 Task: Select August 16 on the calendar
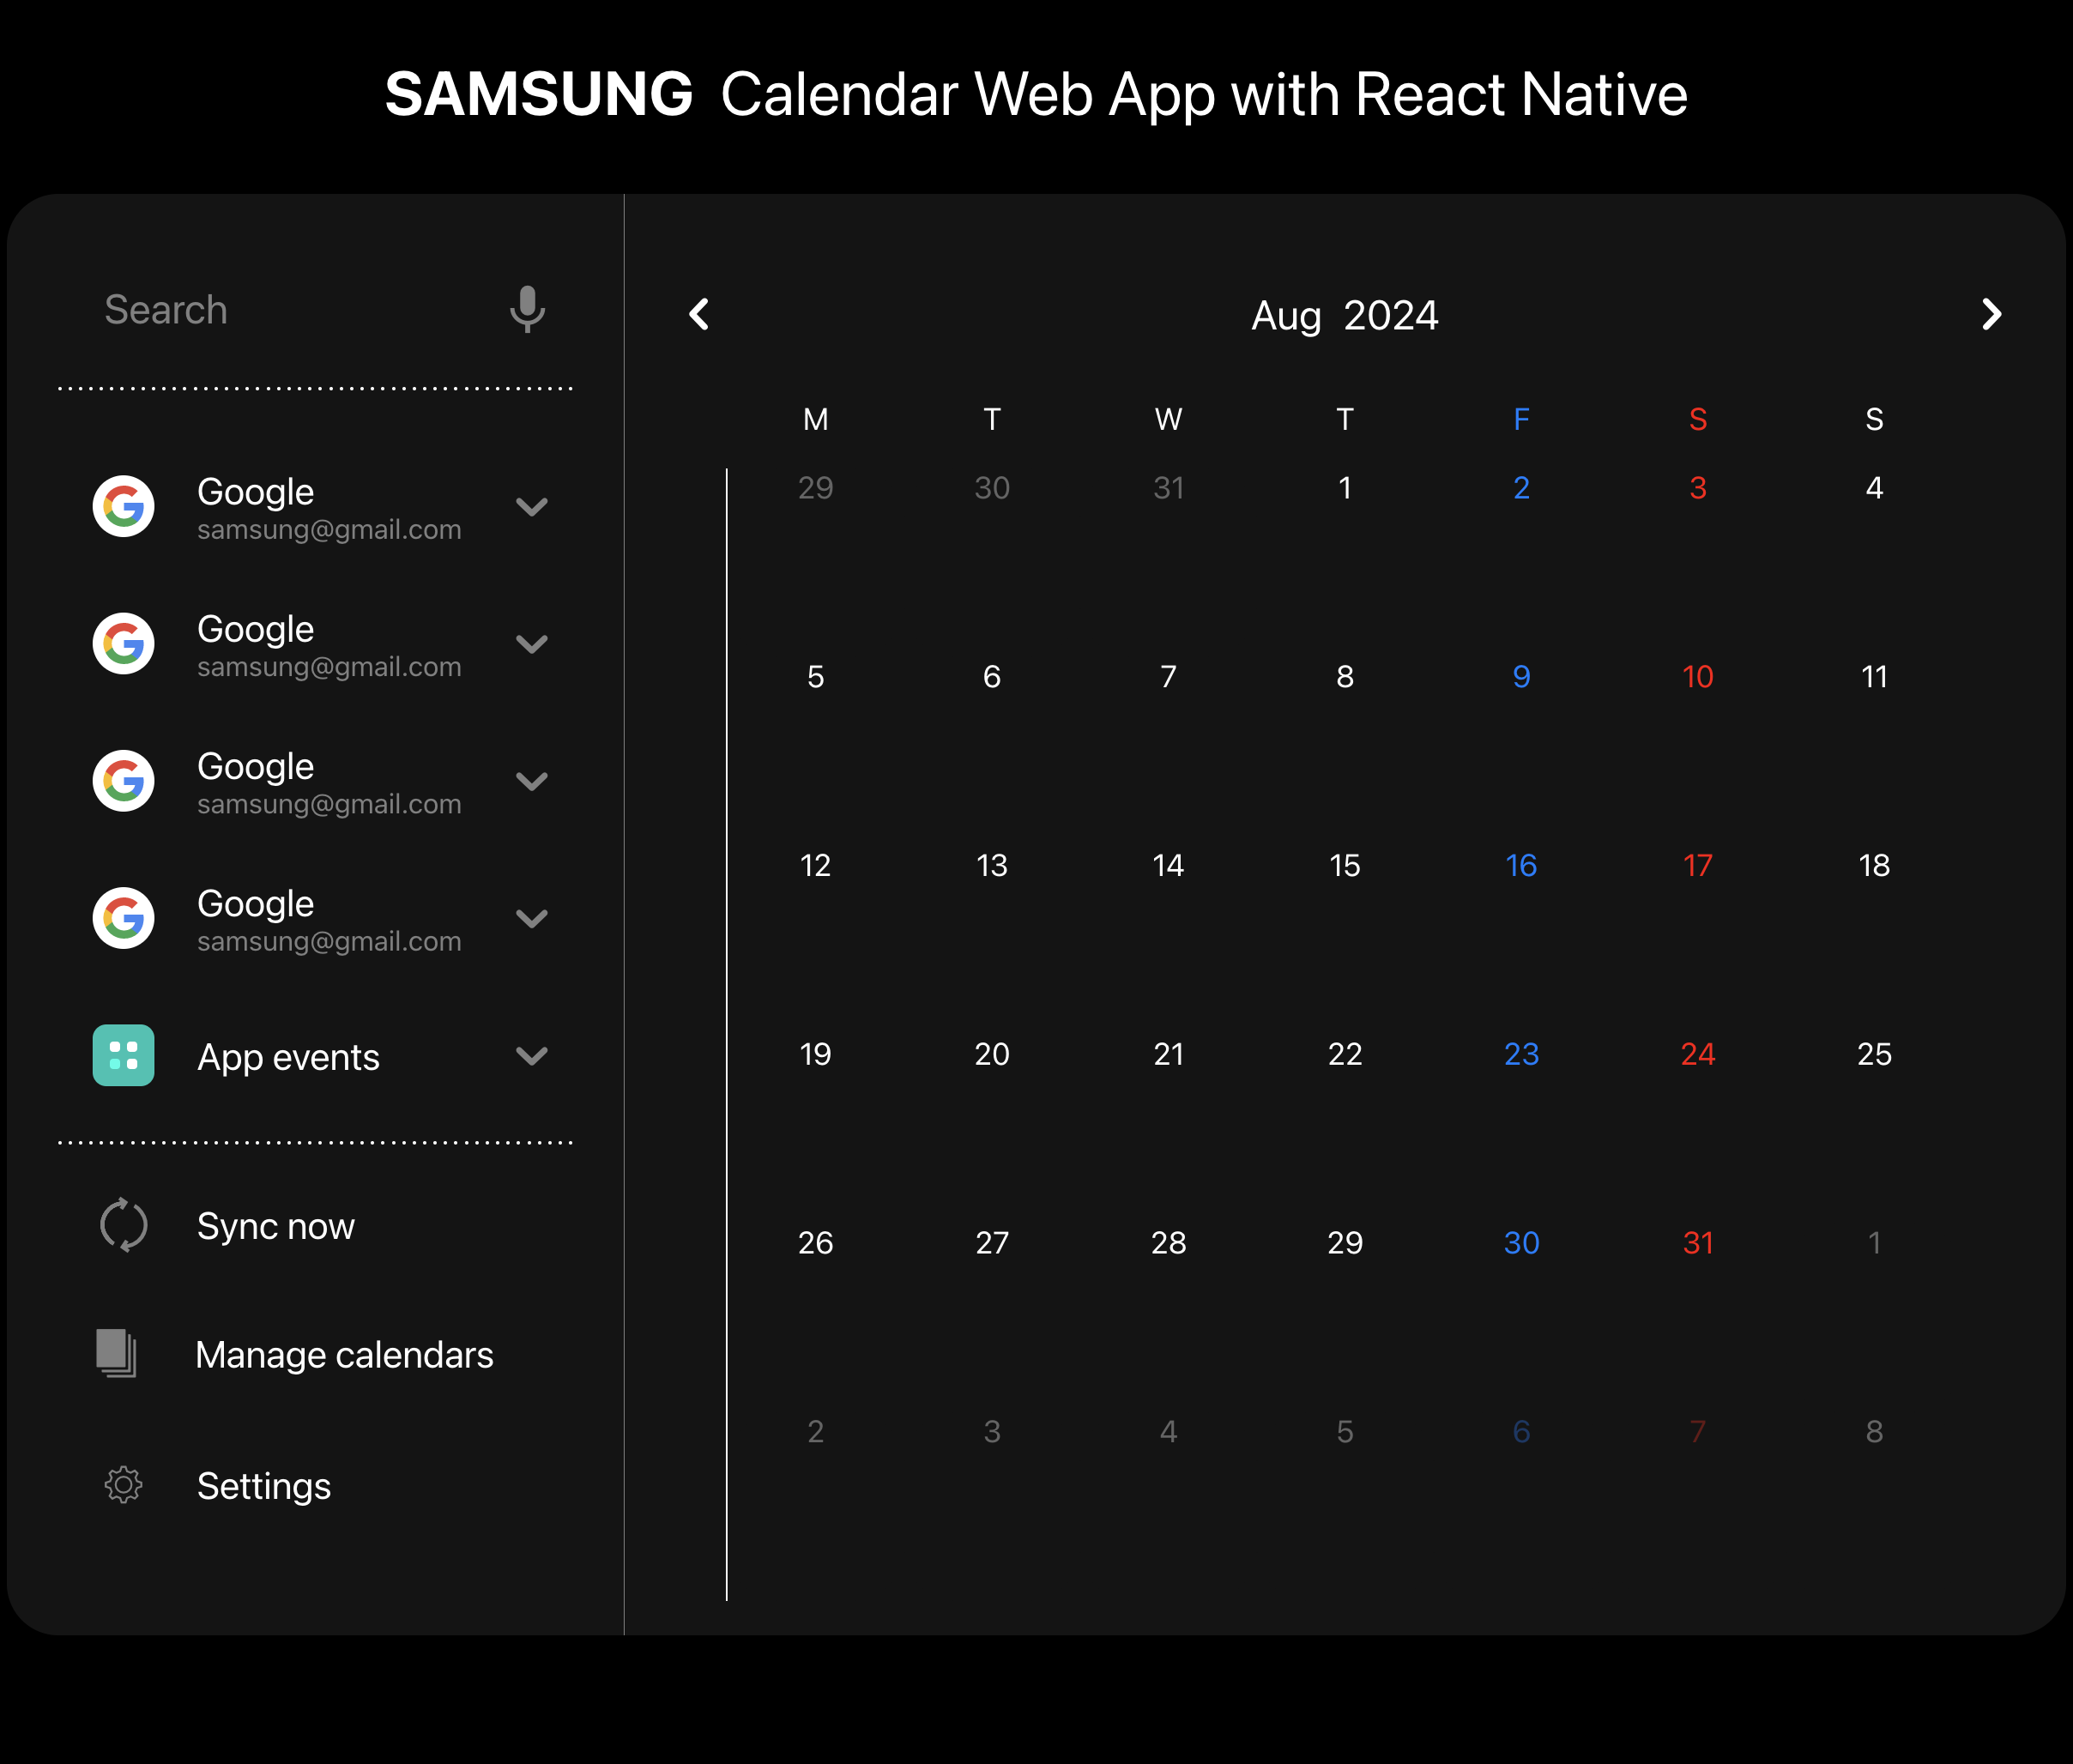[x=1521, y=865]
